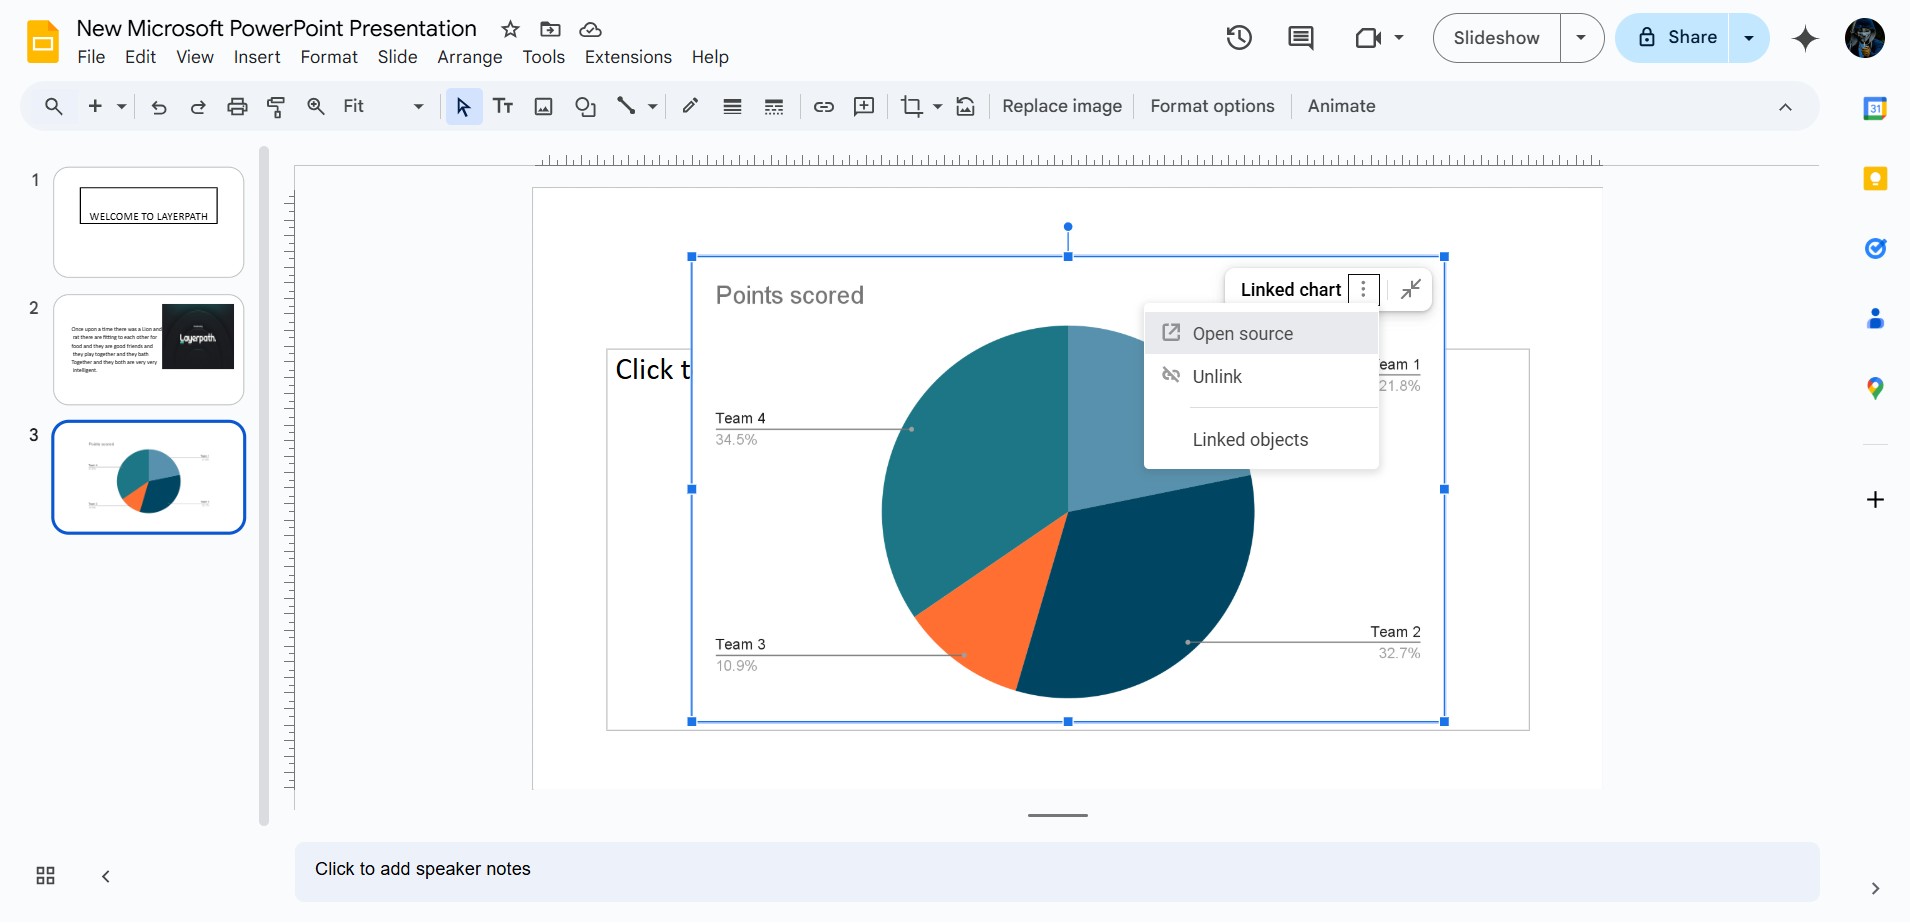This screenshot has width=1910, height=923.
Task: Add a comment from the toolbar
Action: click(x=864, y=106)
